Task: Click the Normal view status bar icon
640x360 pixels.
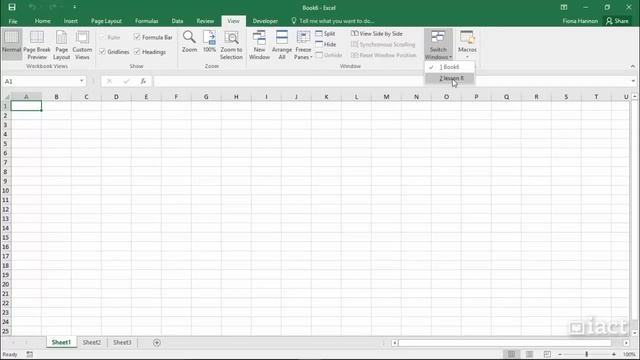Action: [511, 354]
